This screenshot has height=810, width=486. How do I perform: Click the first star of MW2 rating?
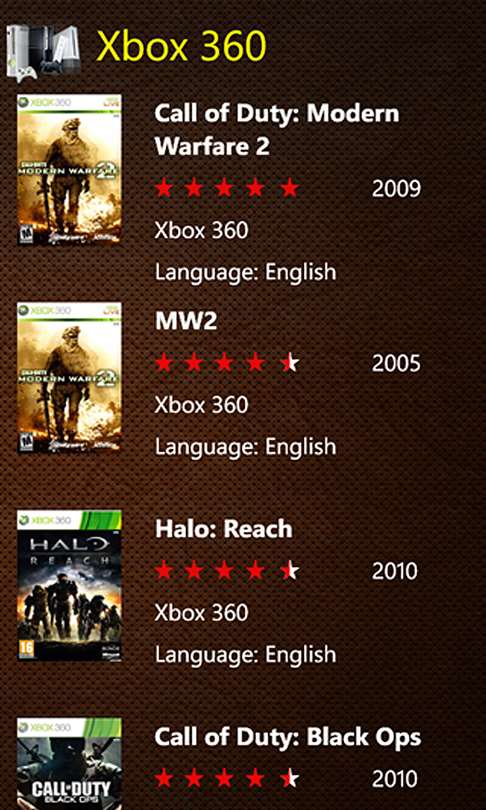(x=164, y=363)
